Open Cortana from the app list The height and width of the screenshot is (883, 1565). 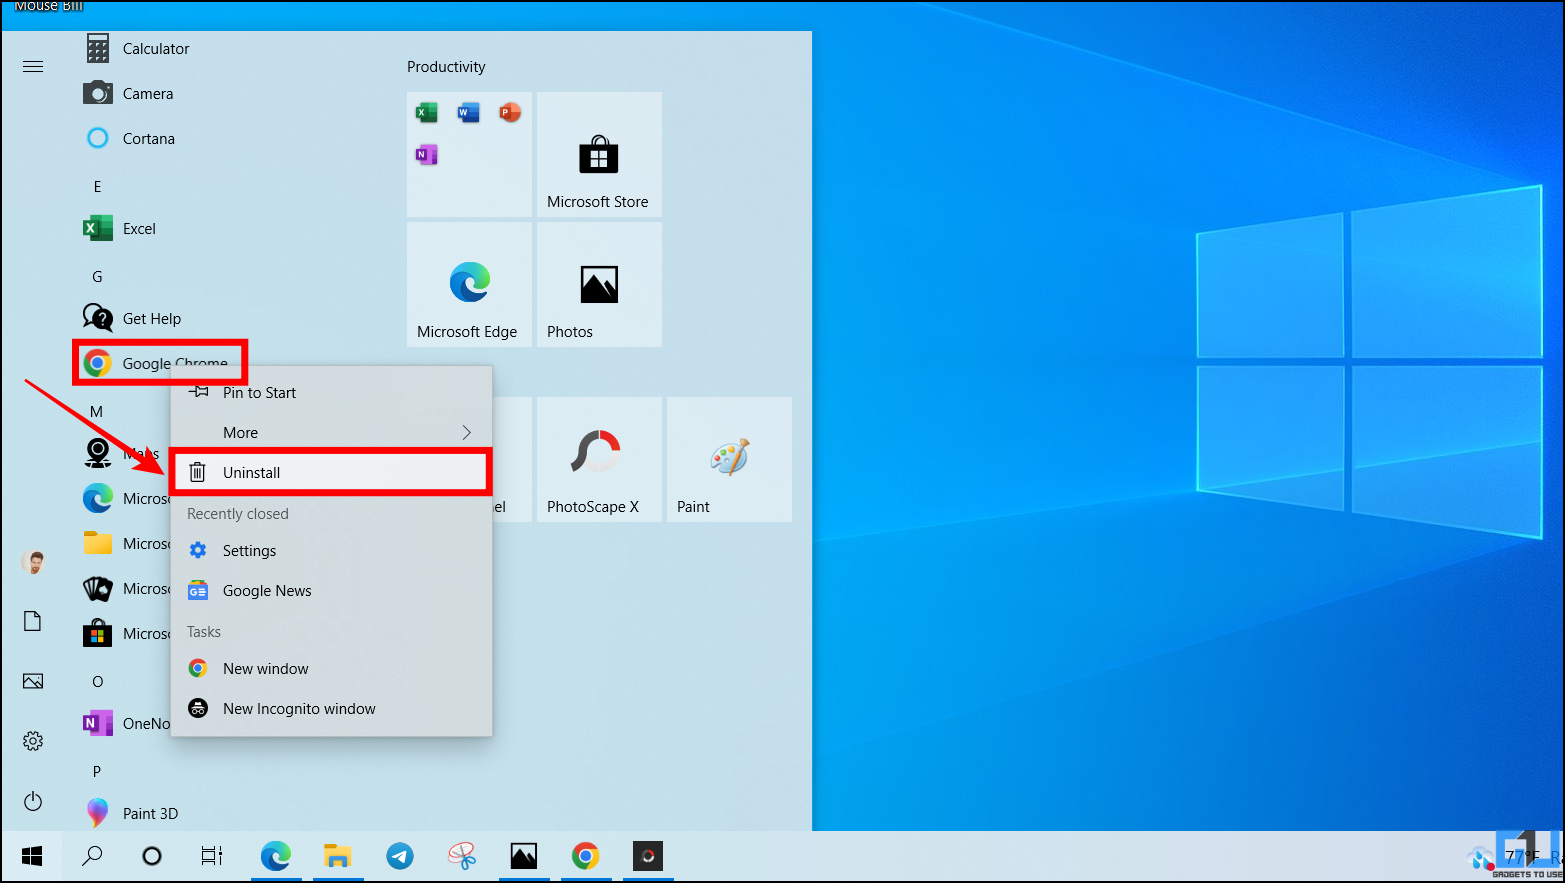click(x=130, y=138)
